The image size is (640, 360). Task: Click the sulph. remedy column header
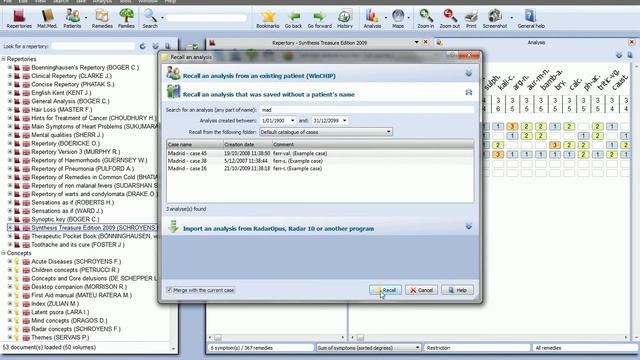click(x=491, y=82)
